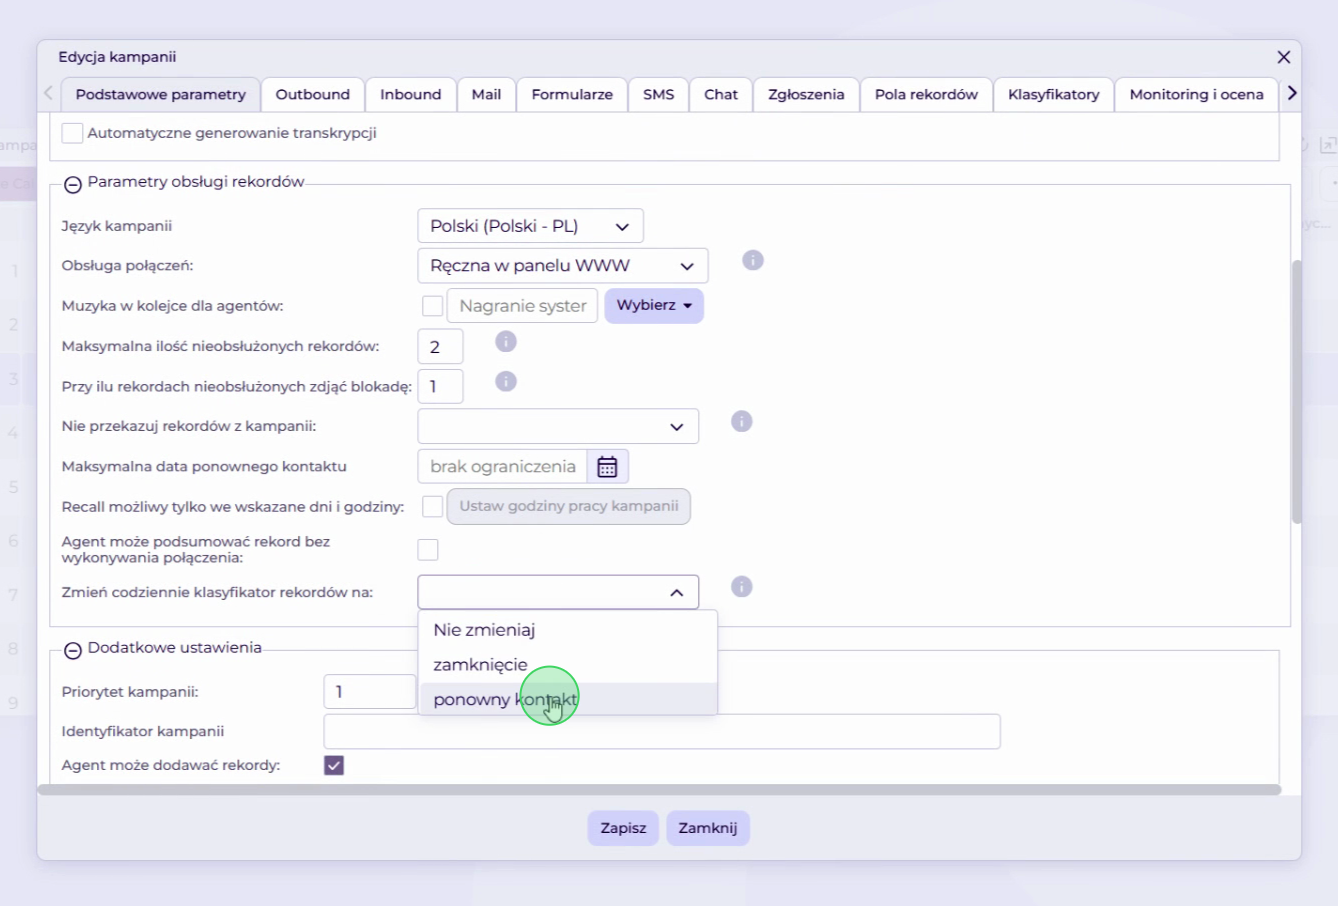Open the Język kampanii dropdown
1338x906 pixels.
tap(530, 226)
